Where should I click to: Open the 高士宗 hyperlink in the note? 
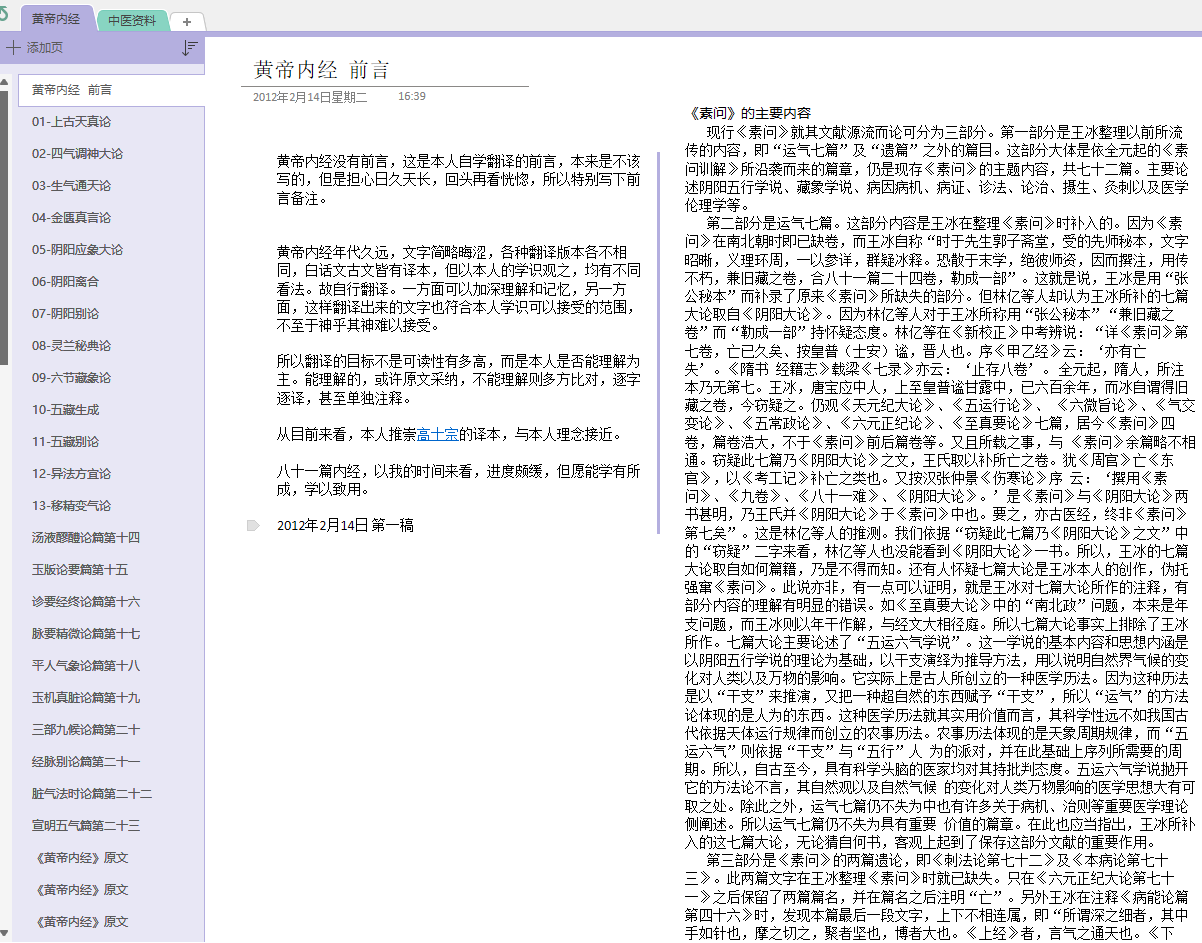[437, 434]
